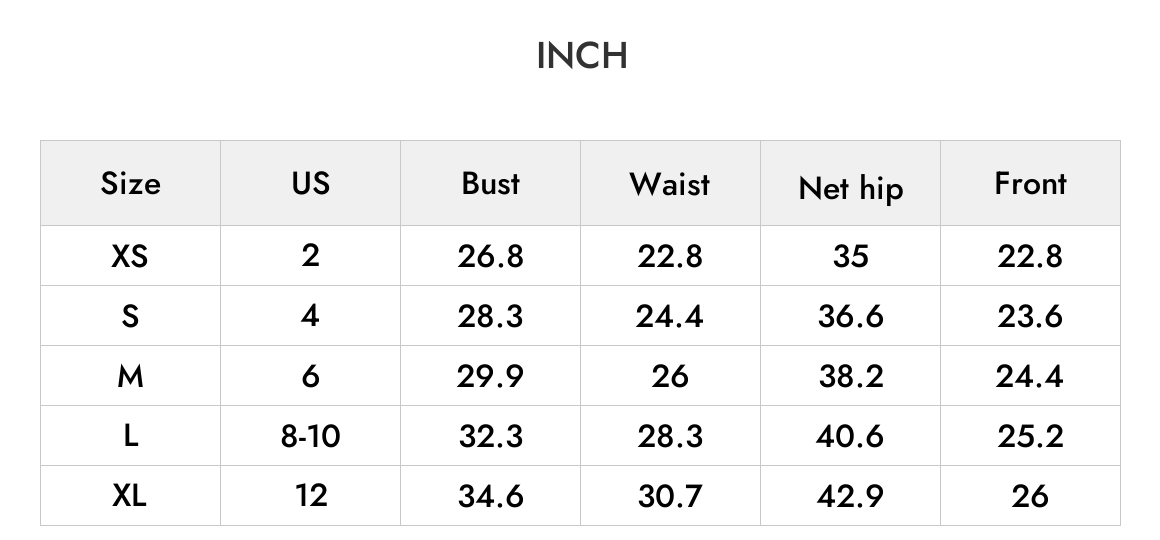
Task: Select the 35 net hip cell
Action: (x=851, y=256)
